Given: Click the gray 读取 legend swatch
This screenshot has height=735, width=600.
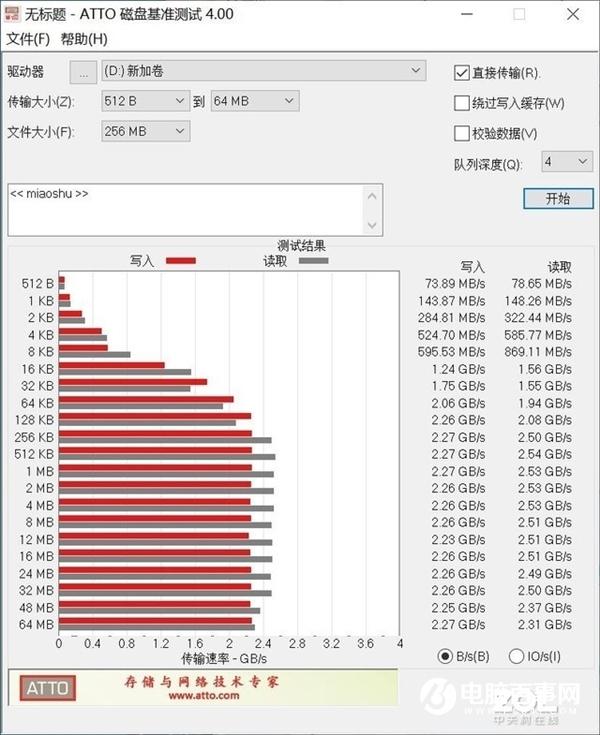Looking at the screenshot, I should (x=314, y=261).
